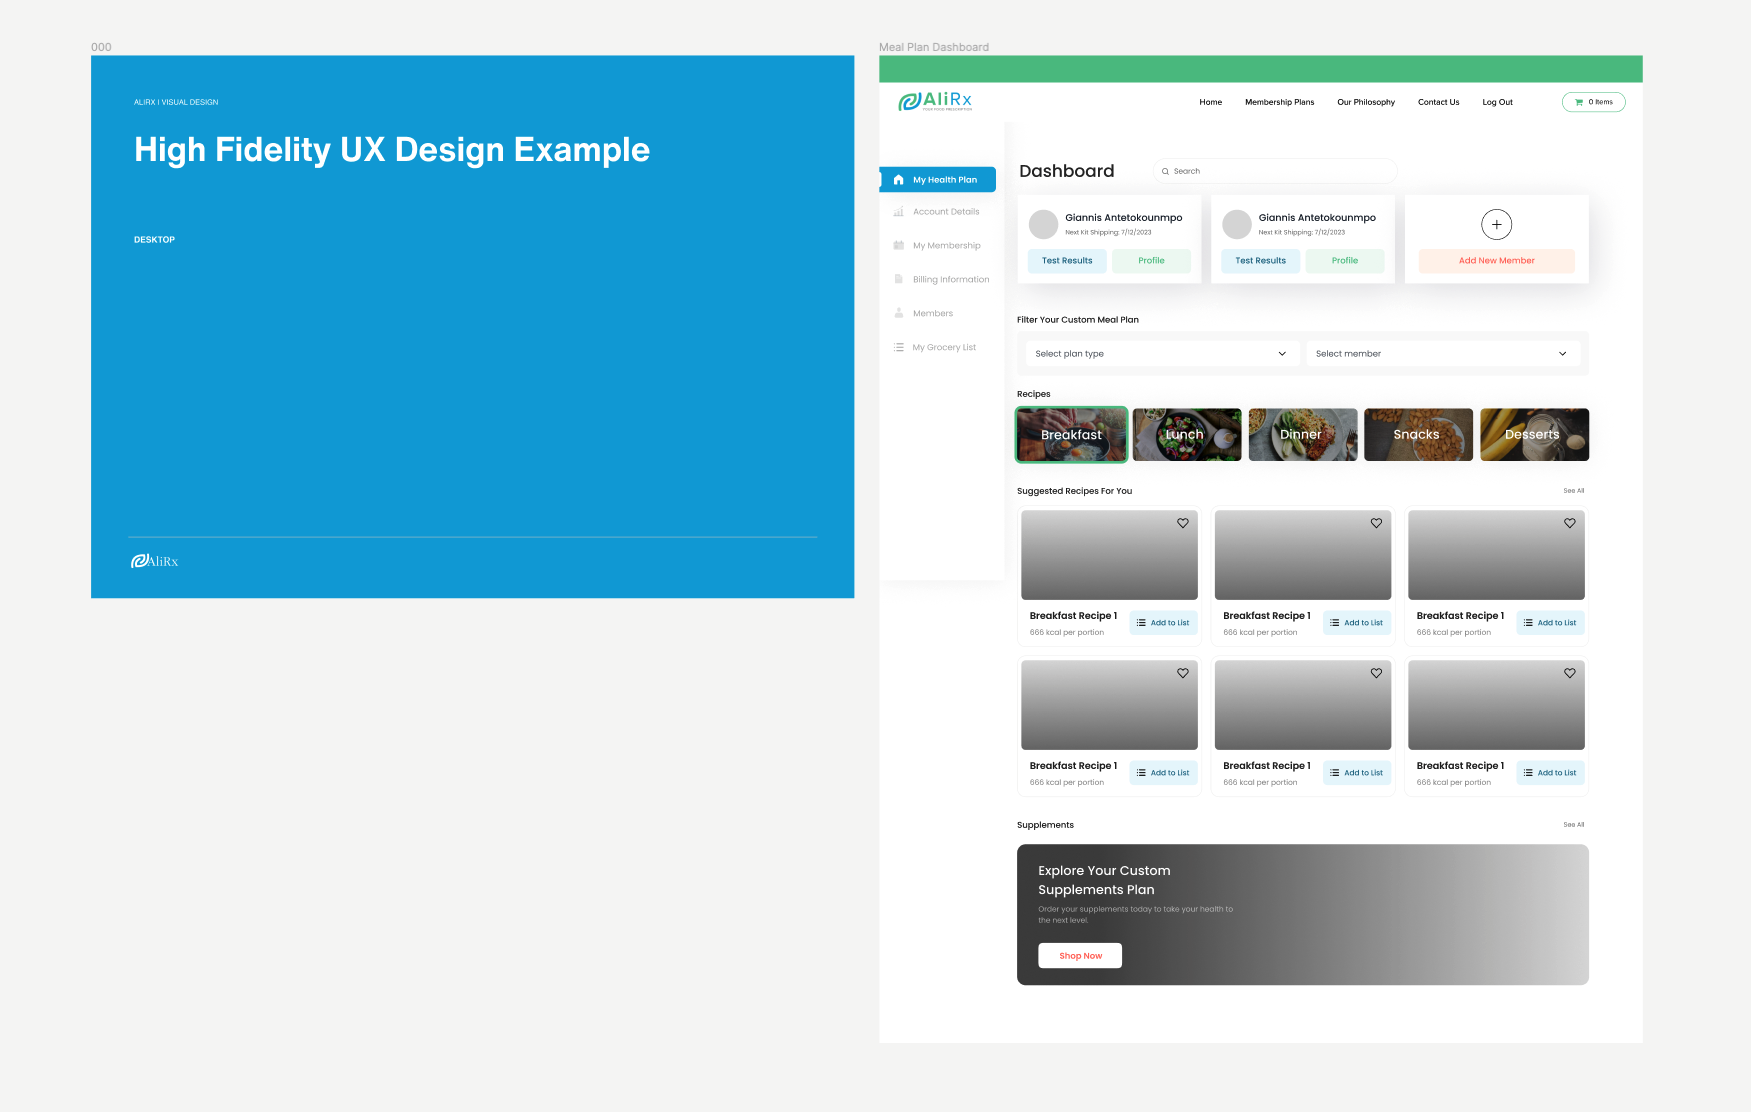Click the Members person icon in the sidebar
The height and width of the screenshot is (1112, 1751).
[898, 314]
